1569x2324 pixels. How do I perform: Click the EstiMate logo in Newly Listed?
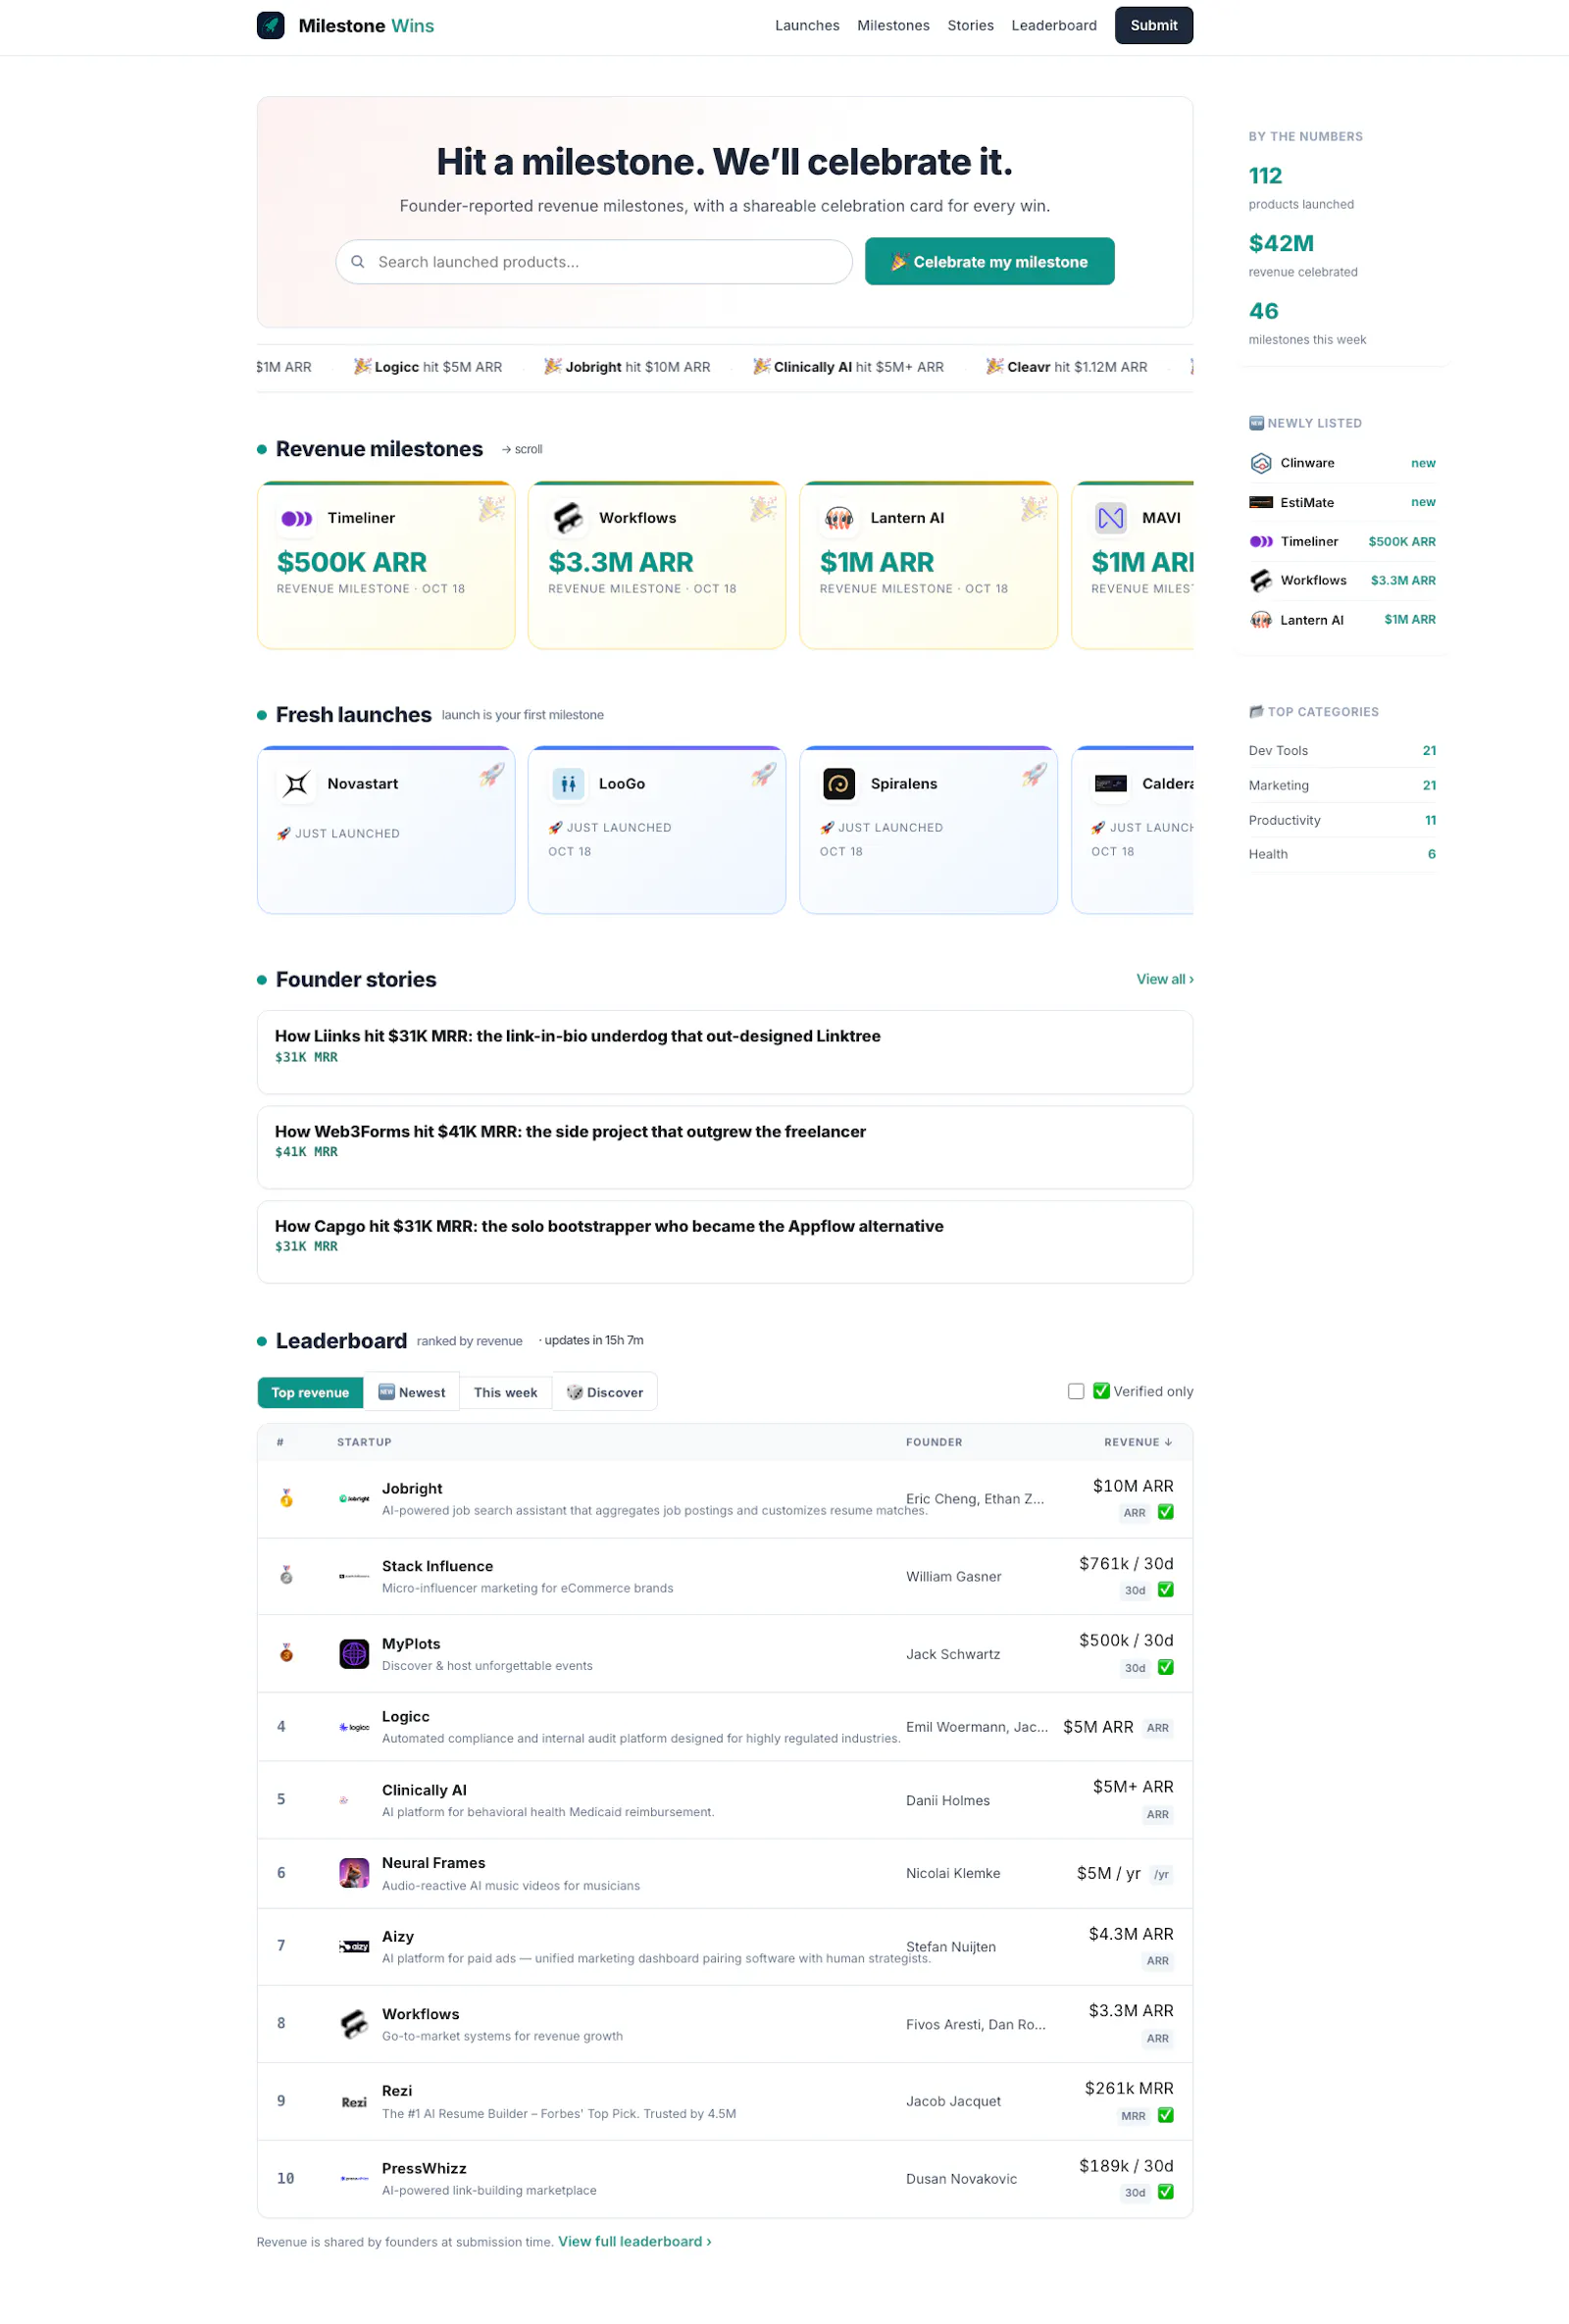pyautogui.click(x=1261, y=502)
